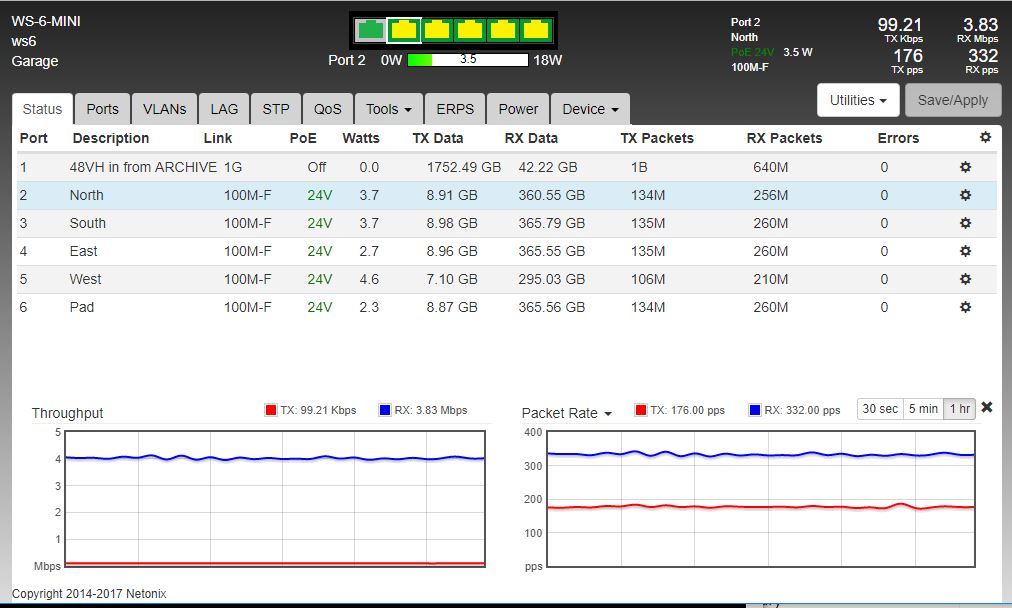The width and height of the screenshot is (1012, 608).
Task: Close the graphs panel with the X icon
Action: click(x=987, y=408)
